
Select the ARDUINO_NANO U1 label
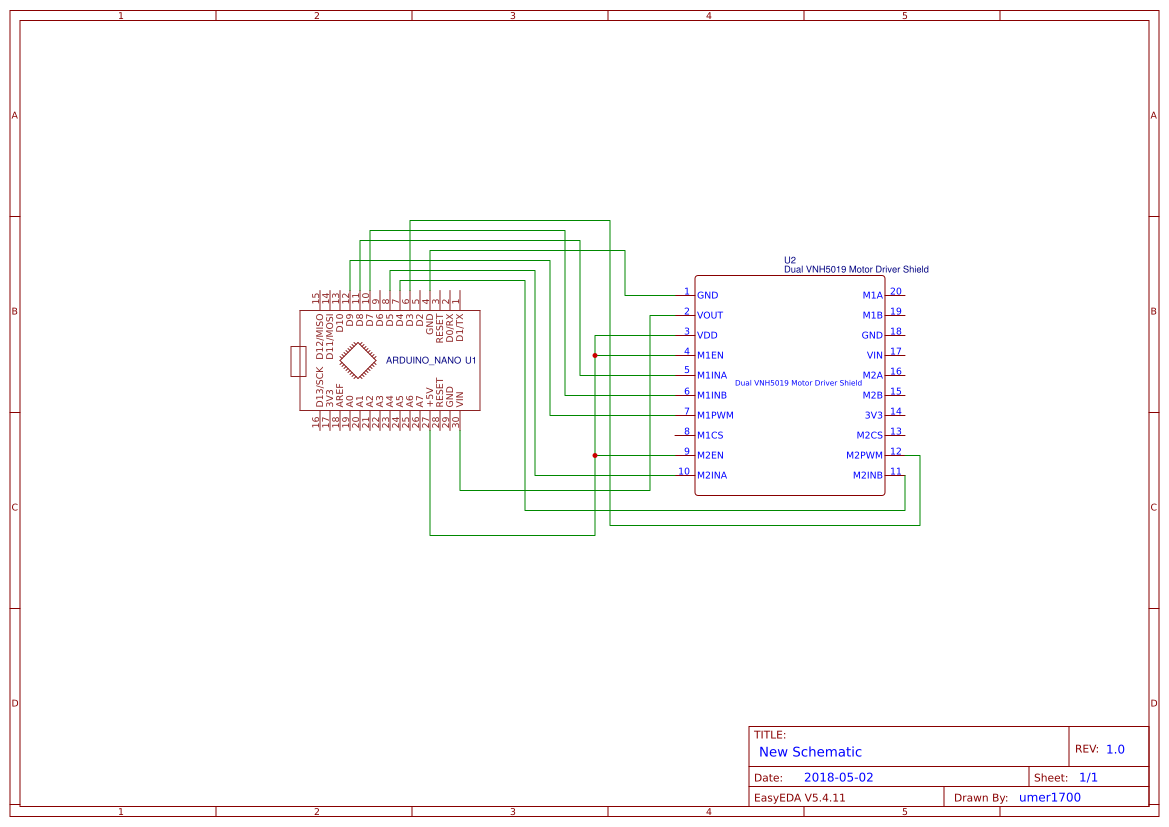pyautogui.click(x=431, y=360)
